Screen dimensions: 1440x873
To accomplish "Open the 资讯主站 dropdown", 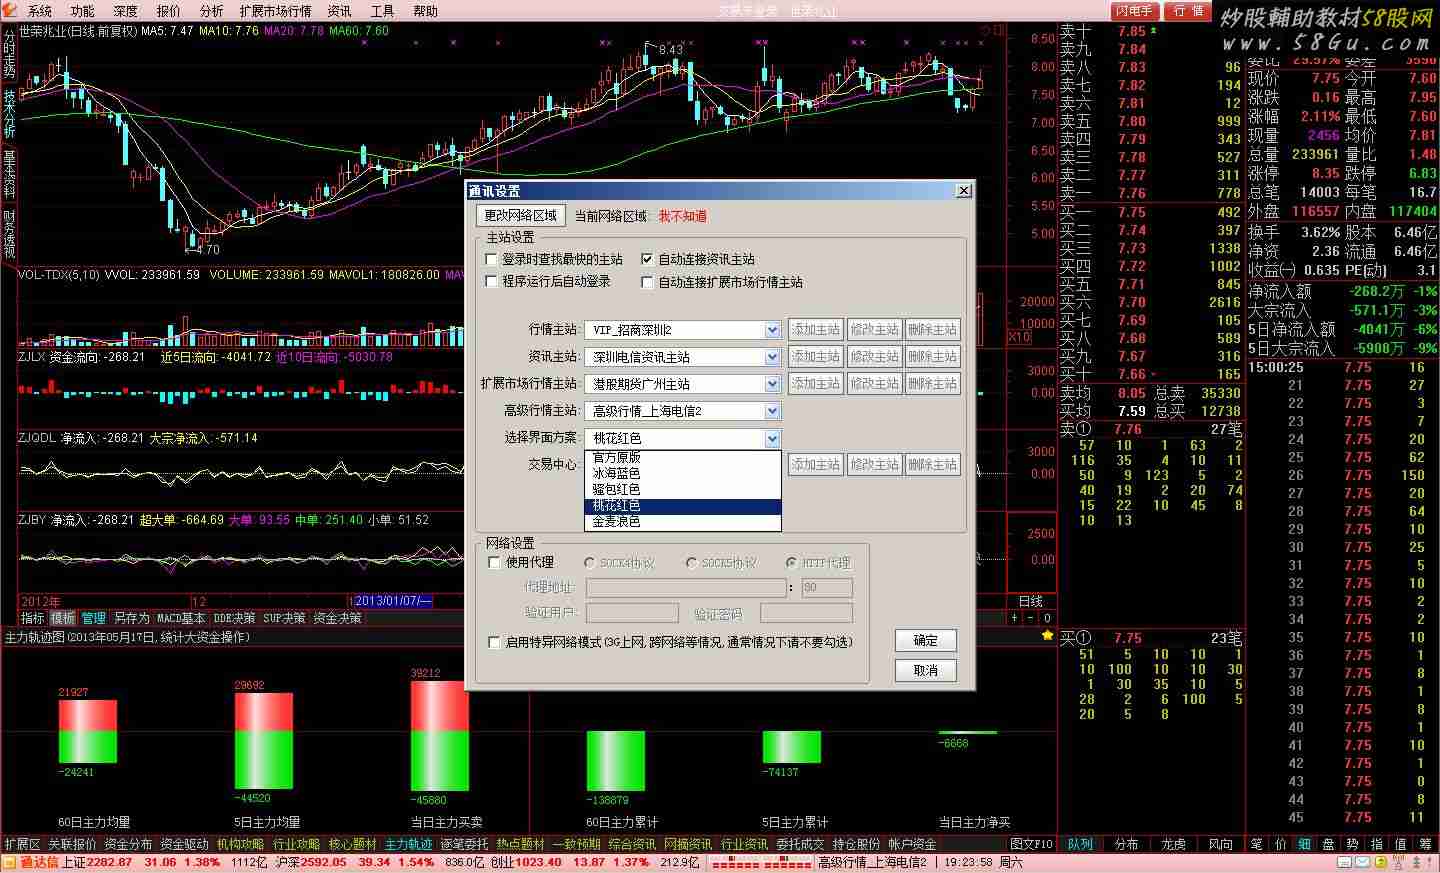I will [x=772, y=357].
